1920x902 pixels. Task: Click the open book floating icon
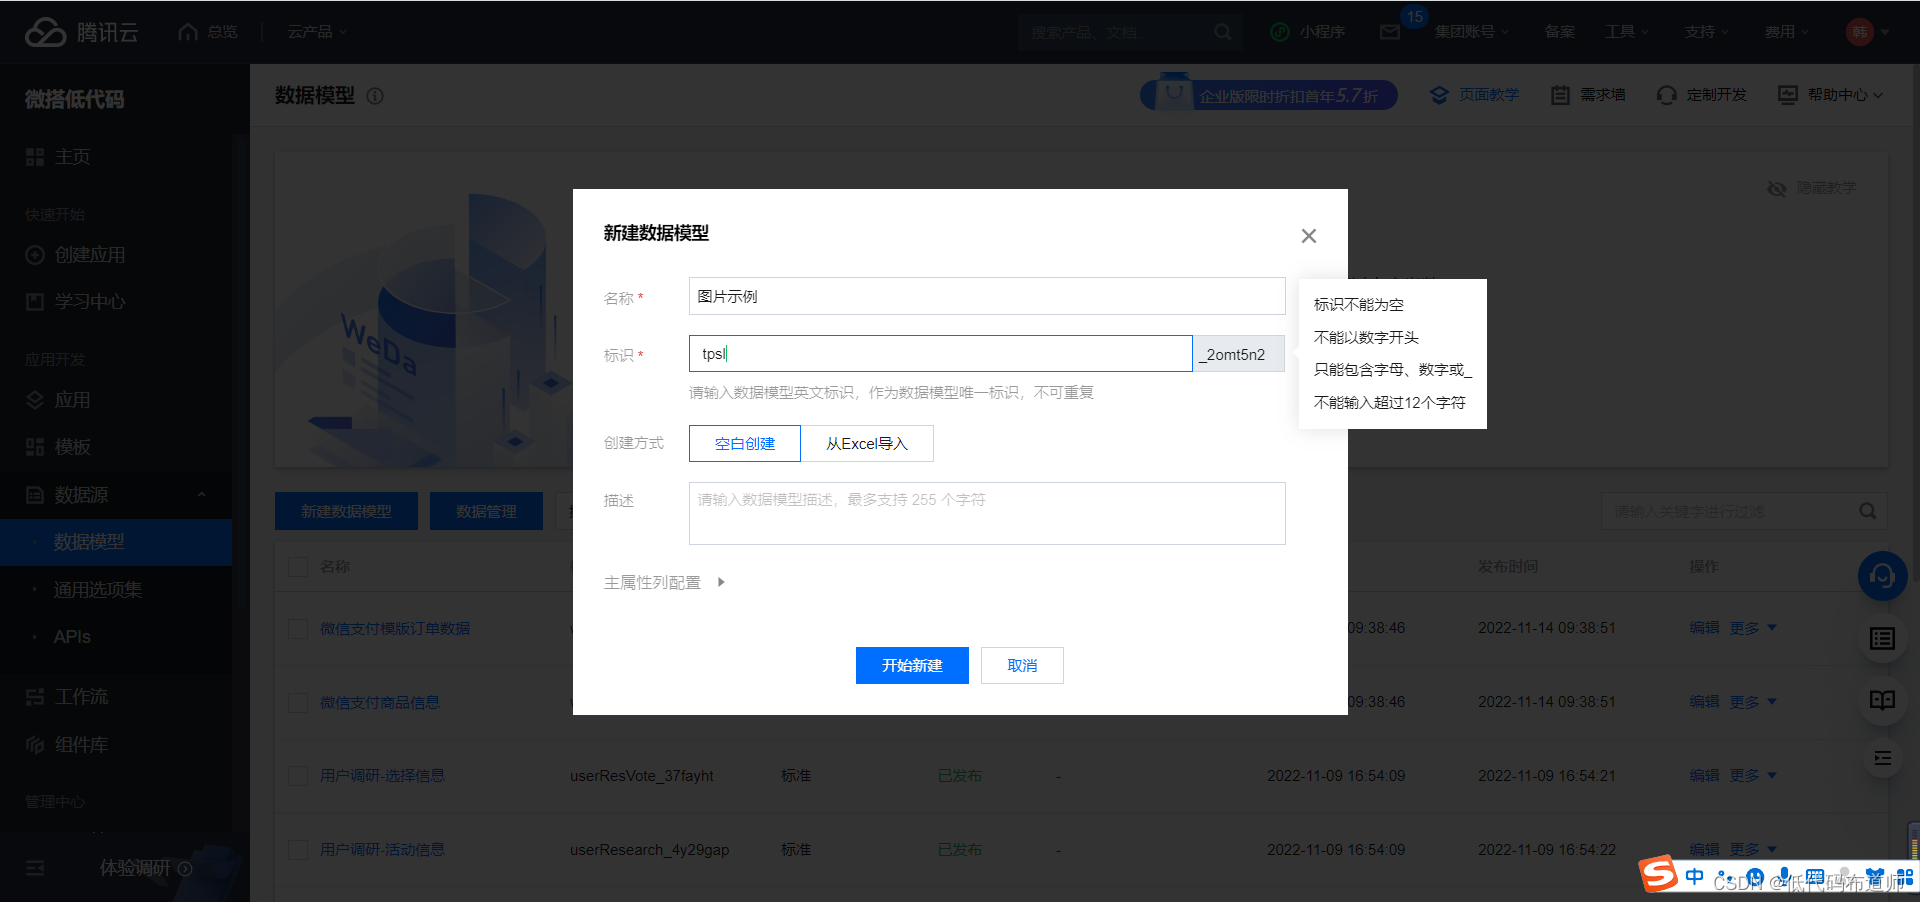(1882, 699)
